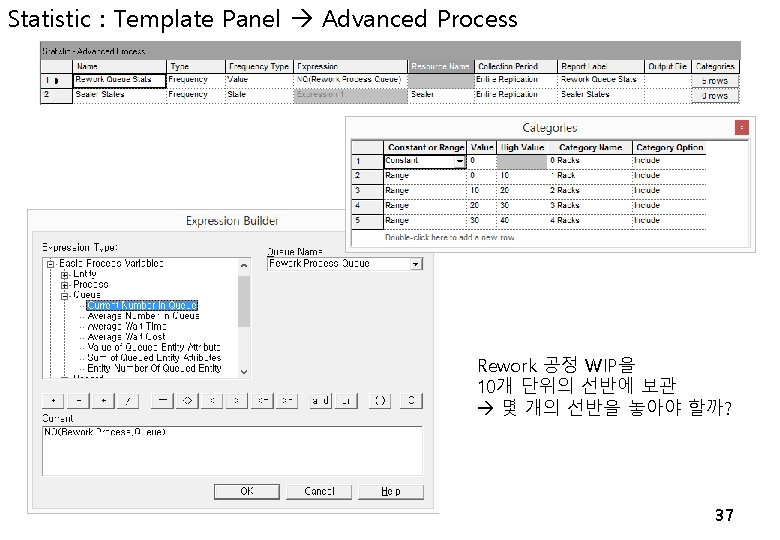Expand the Entity tree node
Screen dimensions: 780x540
click(64, 274)
